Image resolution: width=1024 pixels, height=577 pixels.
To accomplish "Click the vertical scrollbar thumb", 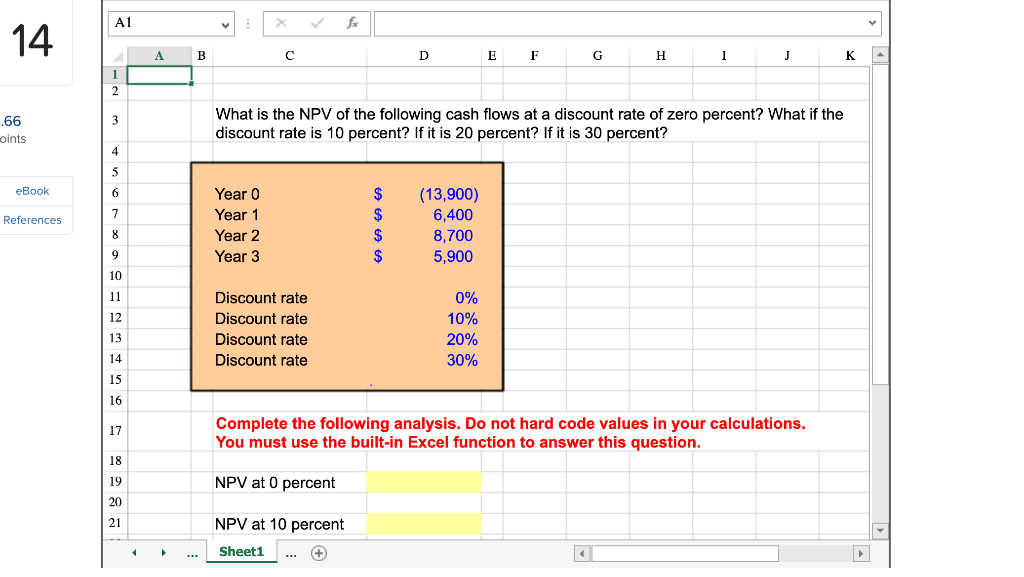I will pyautogui.click(x=880, y=224).
